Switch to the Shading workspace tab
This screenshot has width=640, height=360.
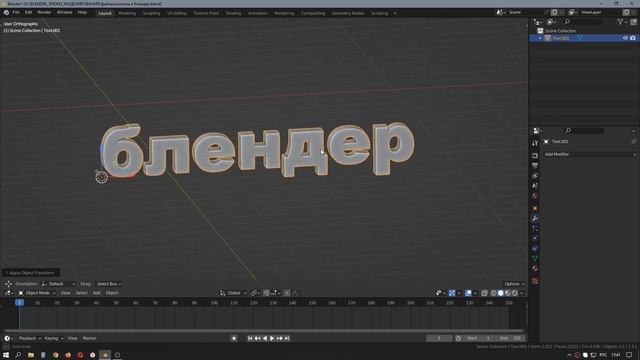click(x=233, y=13)
